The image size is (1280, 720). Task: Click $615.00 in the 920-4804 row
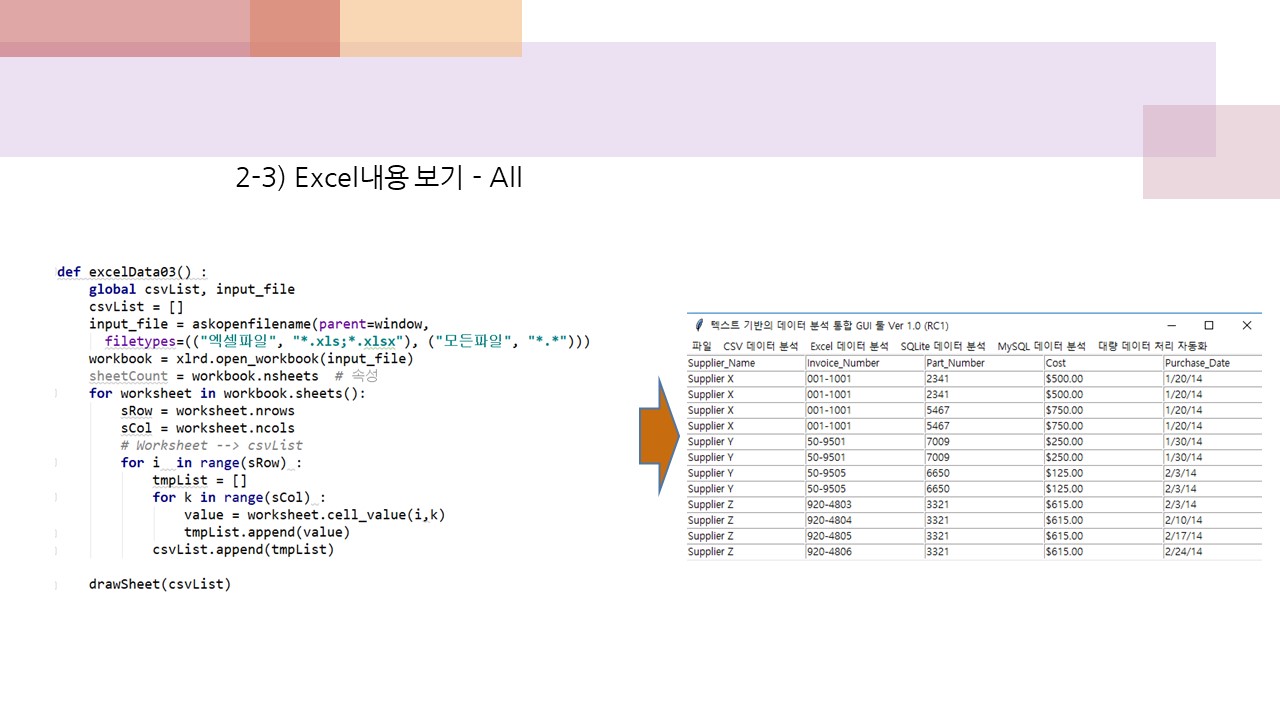(x=1103, y=520)
